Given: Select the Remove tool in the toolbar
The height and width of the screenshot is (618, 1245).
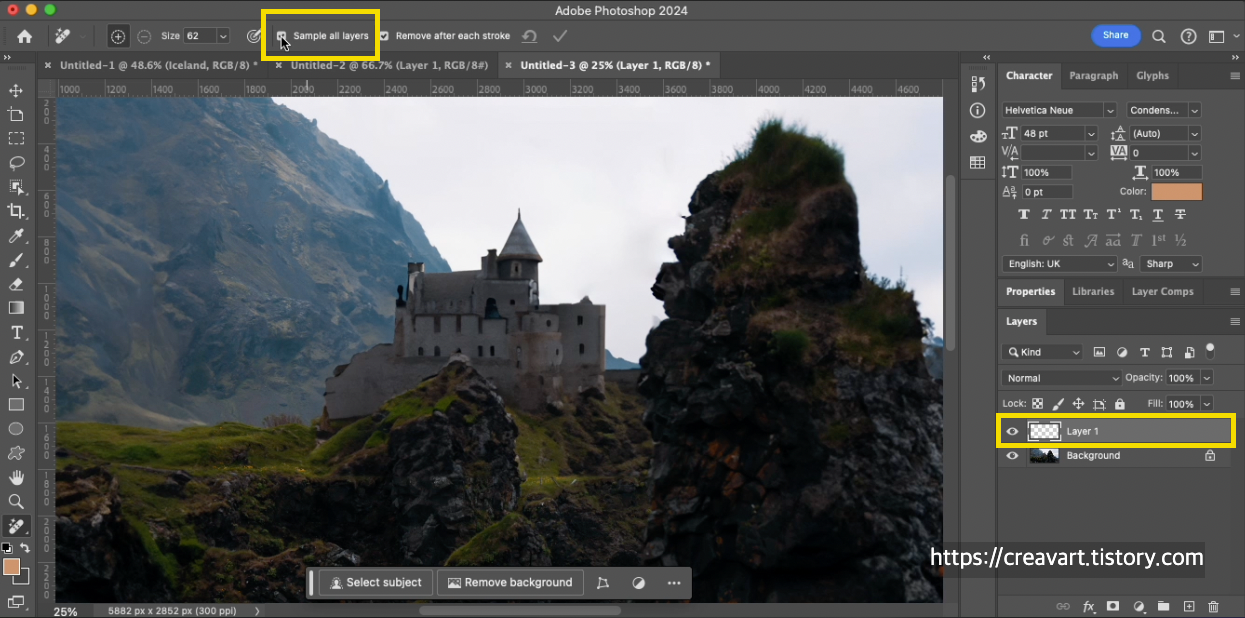Looking at the screenshot, I should [16, 526].
